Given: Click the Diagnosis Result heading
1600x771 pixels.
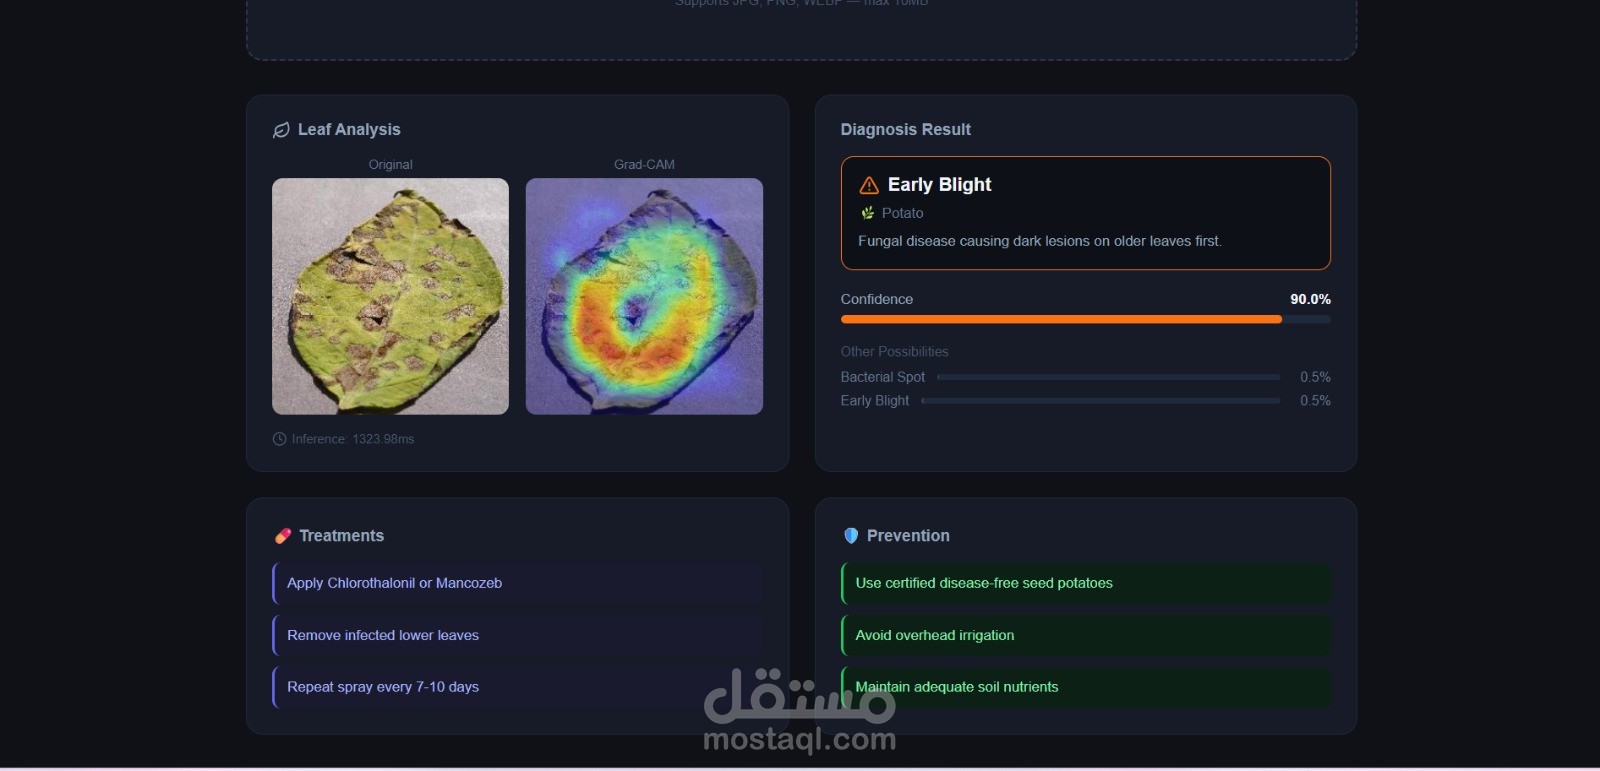Looking at the screenshot, I should tap(905, 130).
